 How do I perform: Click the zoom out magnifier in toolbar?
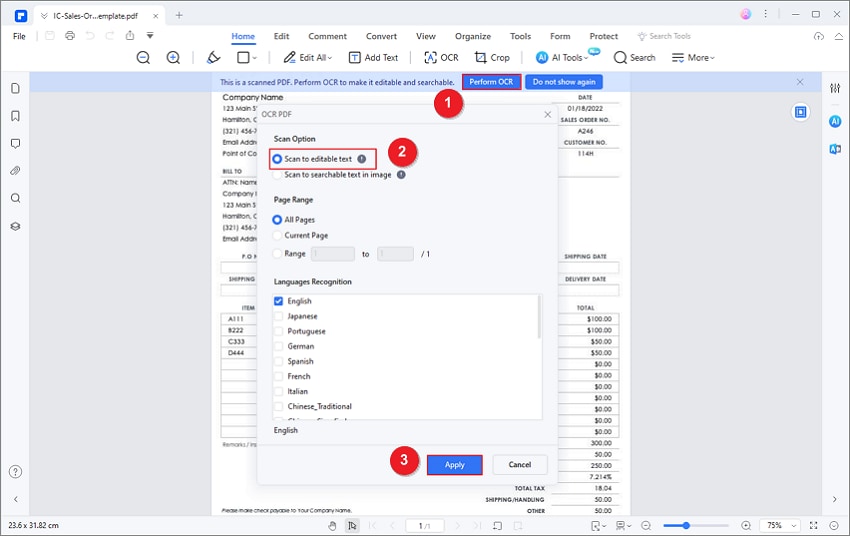pyautogui.click(x=143, y=57)
